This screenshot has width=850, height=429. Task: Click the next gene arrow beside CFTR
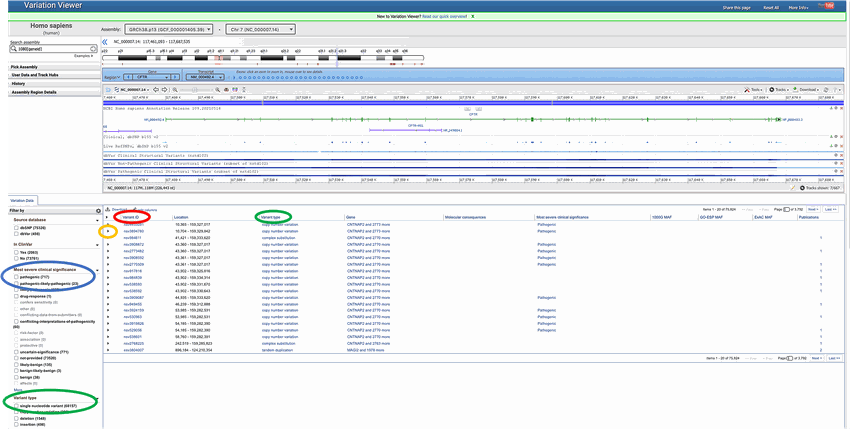tap(175, 77)
